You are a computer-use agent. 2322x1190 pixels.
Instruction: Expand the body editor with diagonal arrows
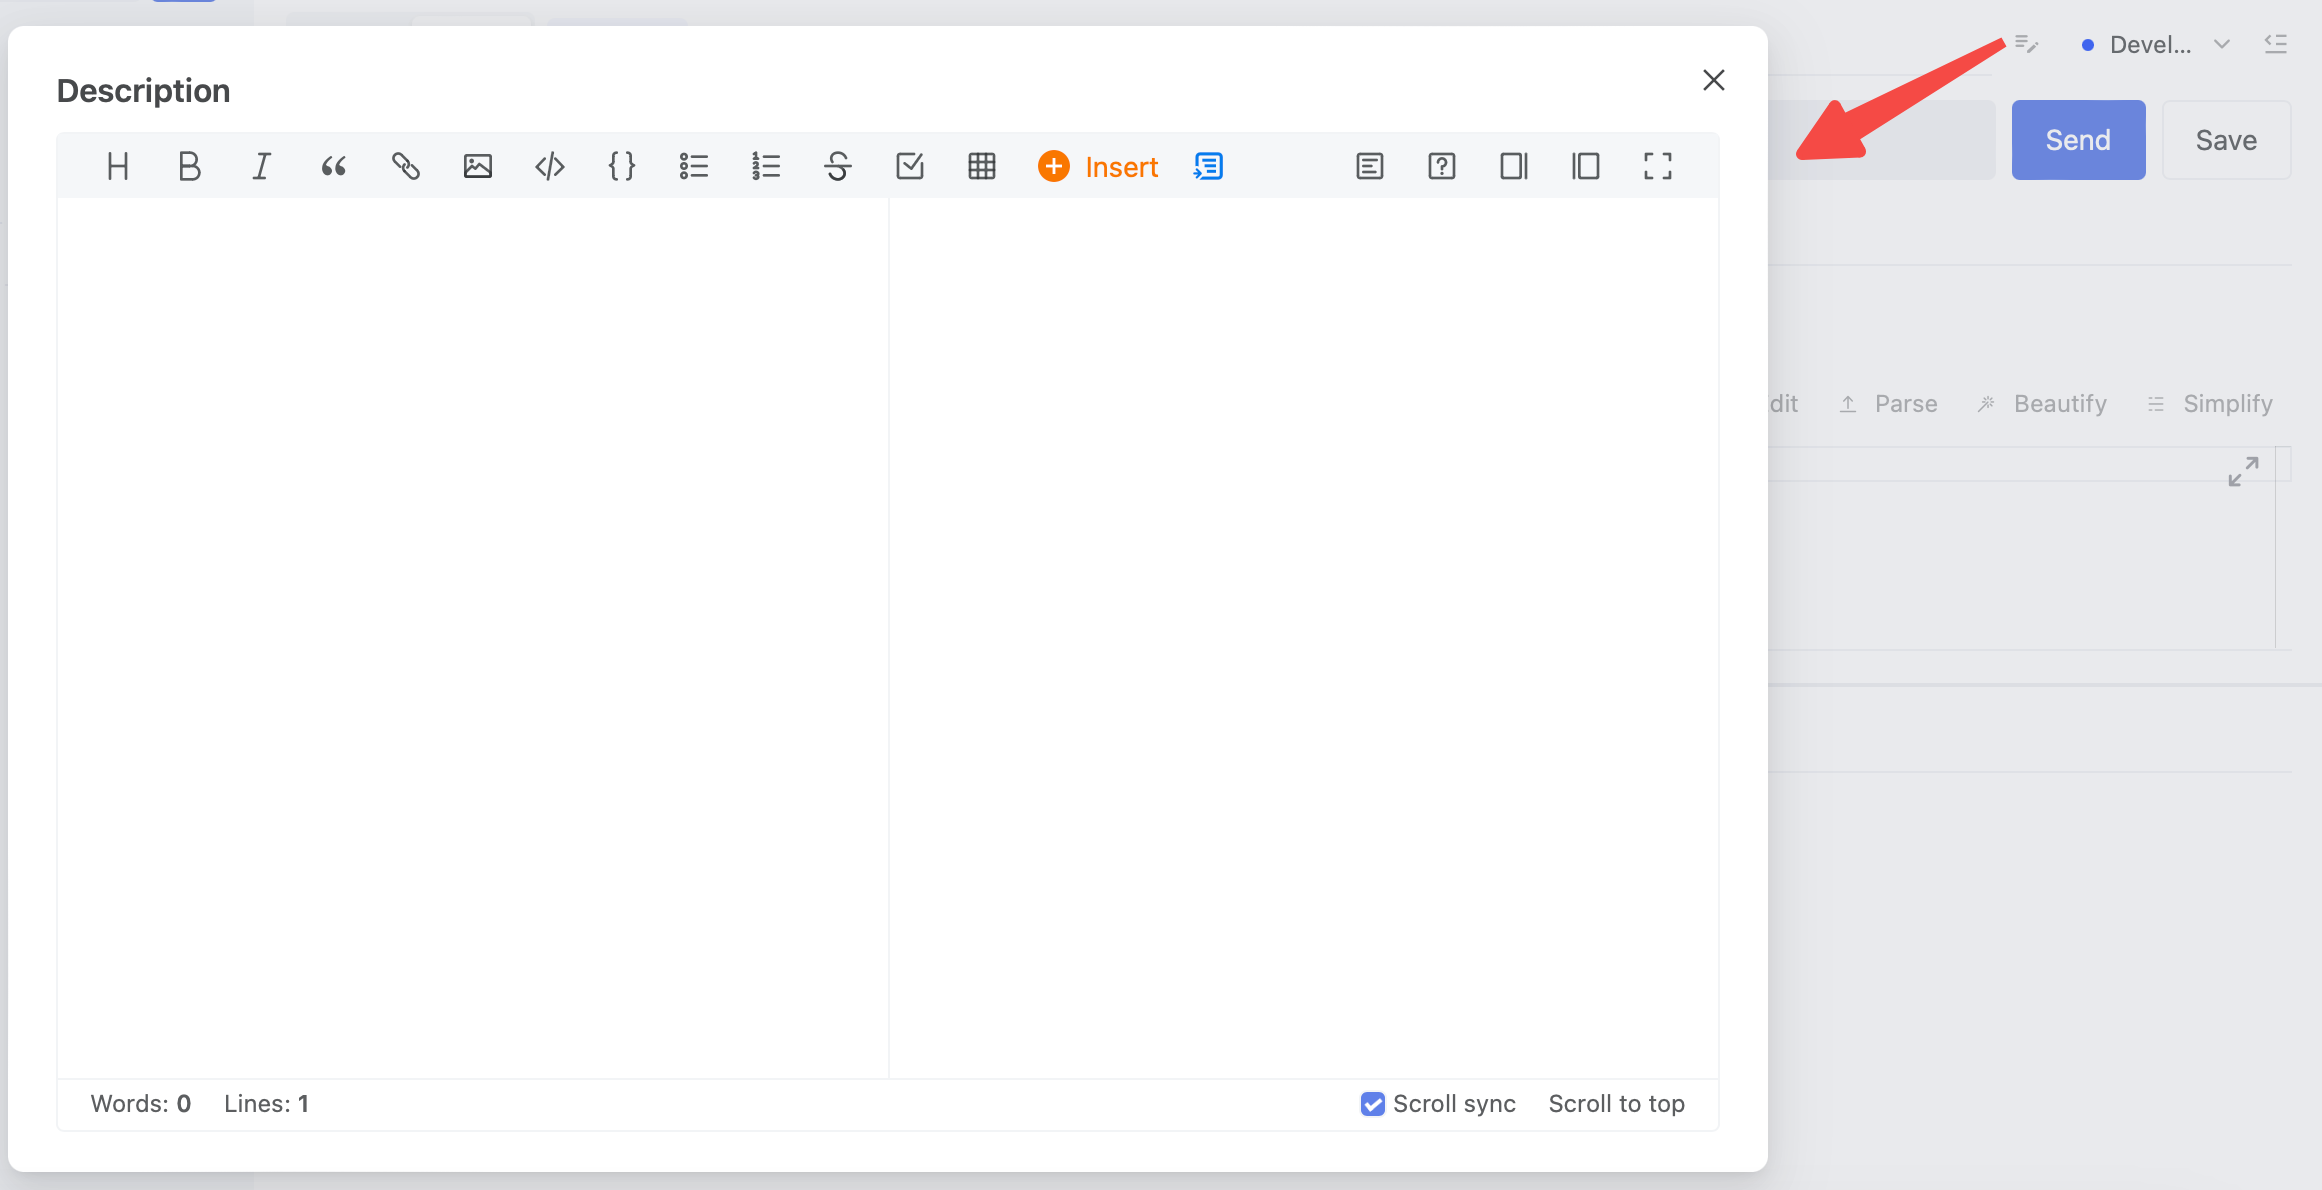[2244, 472]
